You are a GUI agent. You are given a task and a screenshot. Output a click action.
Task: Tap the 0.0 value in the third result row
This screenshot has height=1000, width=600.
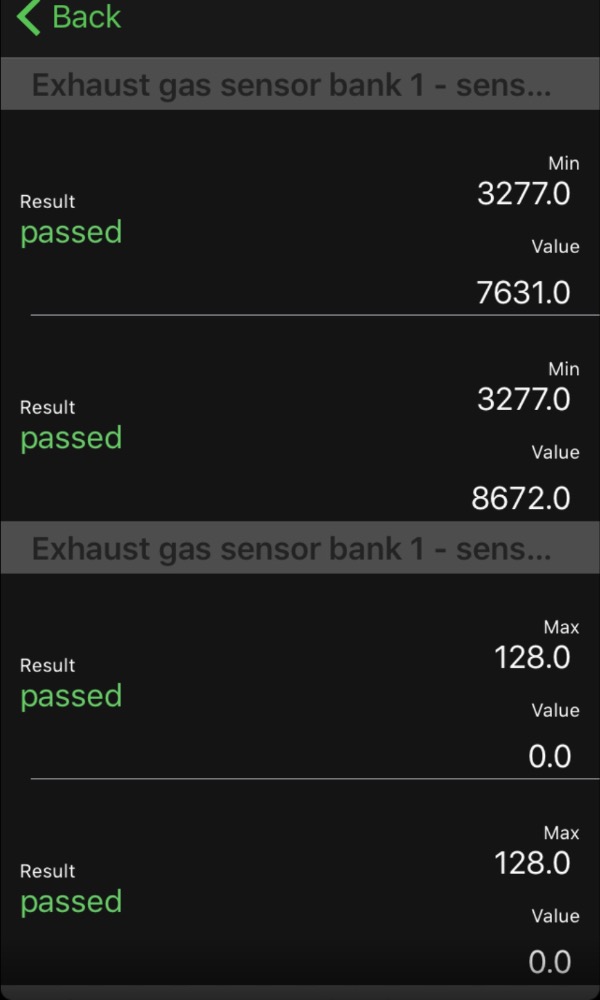pyautogui.click(x=550, y=756)
